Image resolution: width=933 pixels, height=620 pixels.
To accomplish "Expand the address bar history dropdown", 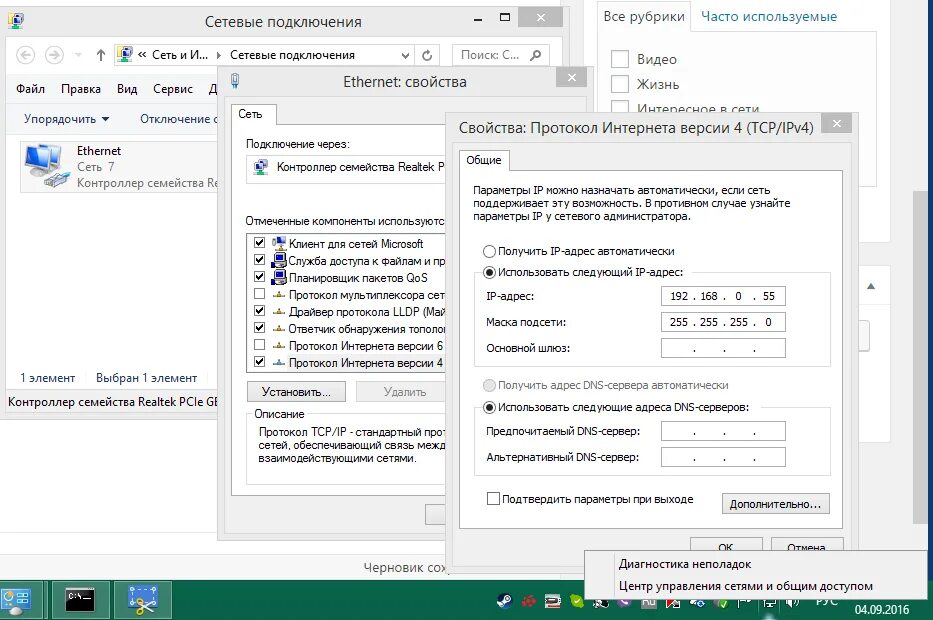I will pos(405,55).
